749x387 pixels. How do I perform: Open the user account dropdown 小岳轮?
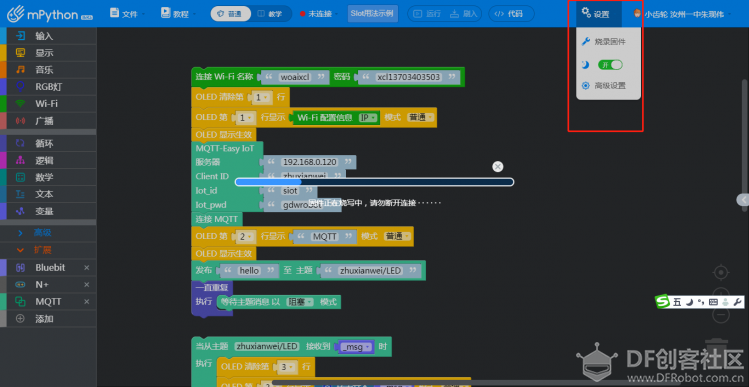tap(682, 14)
